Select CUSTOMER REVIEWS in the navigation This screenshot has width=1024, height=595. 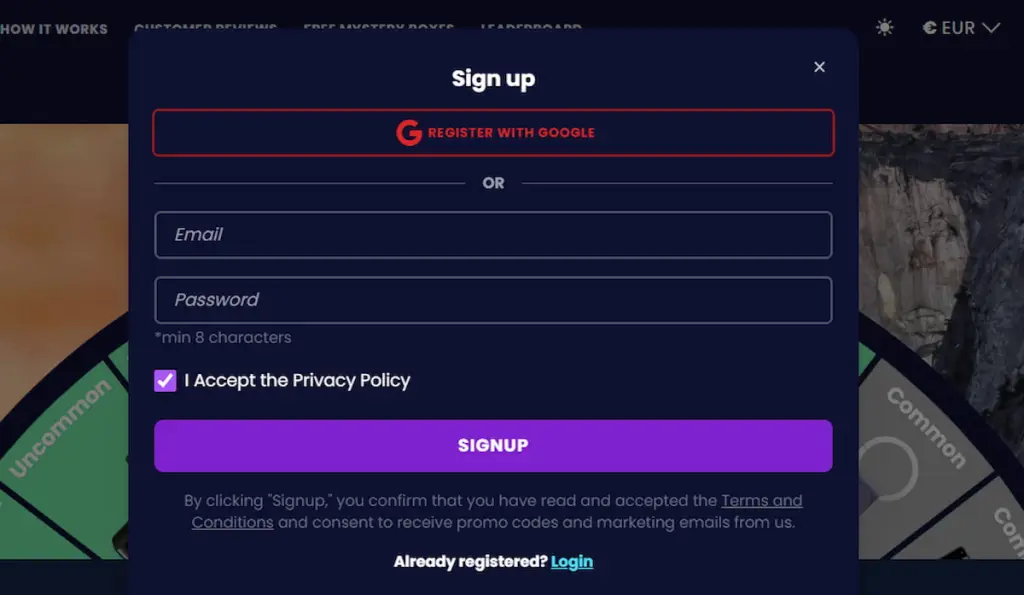tap(207, 29)
